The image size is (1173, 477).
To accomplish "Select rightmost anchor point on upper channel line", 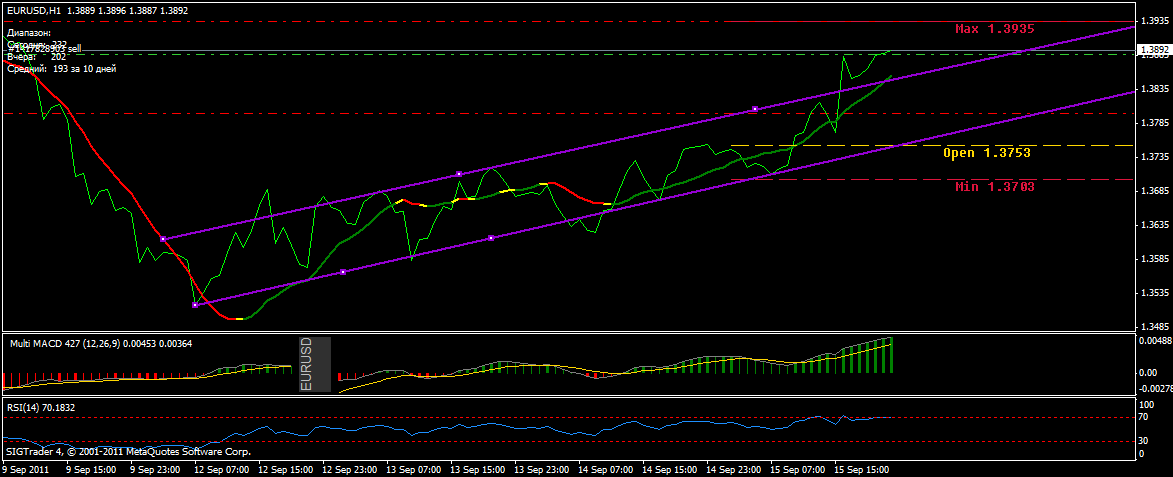I will [x=755, y=108].
